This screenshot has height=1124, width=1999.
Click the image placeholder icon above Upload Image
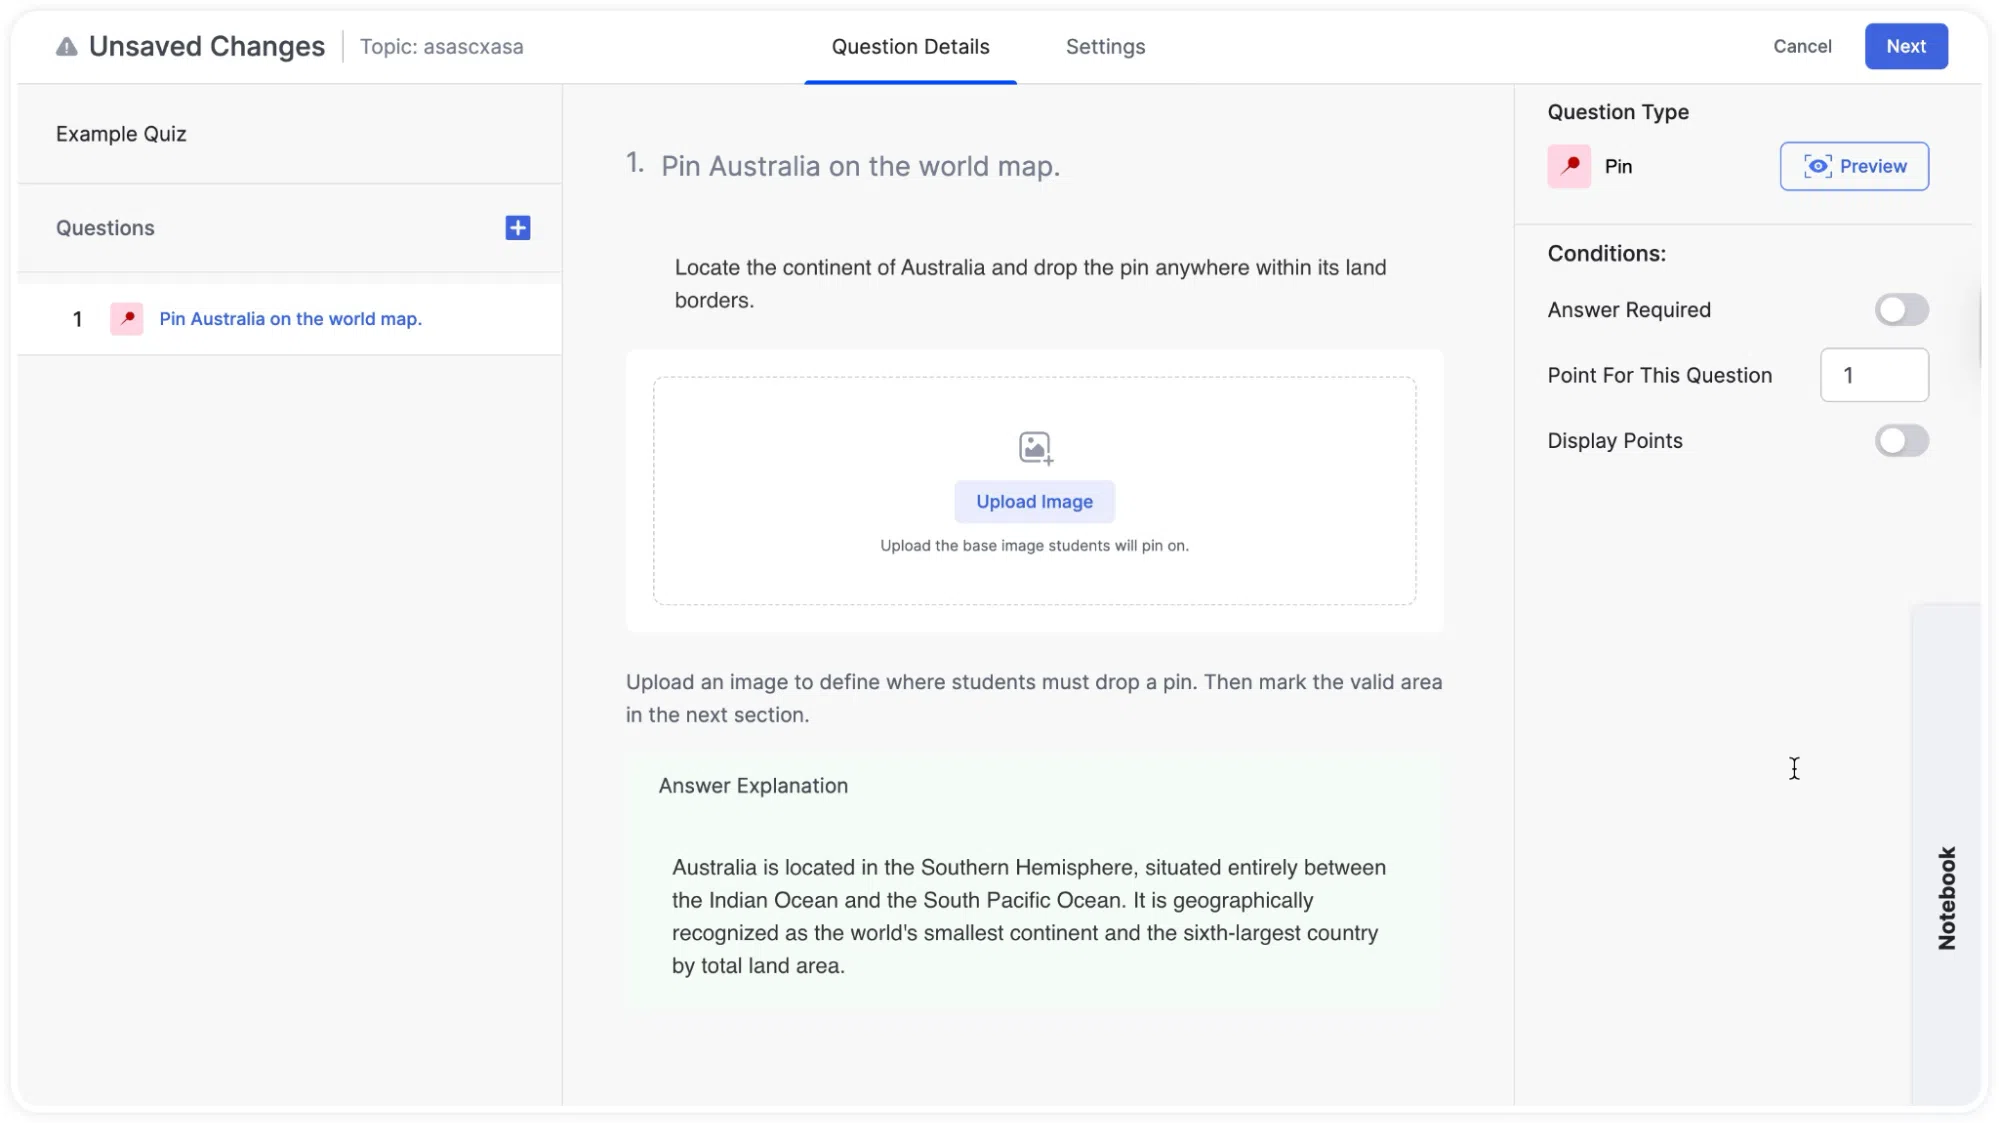coord(1035,448)
